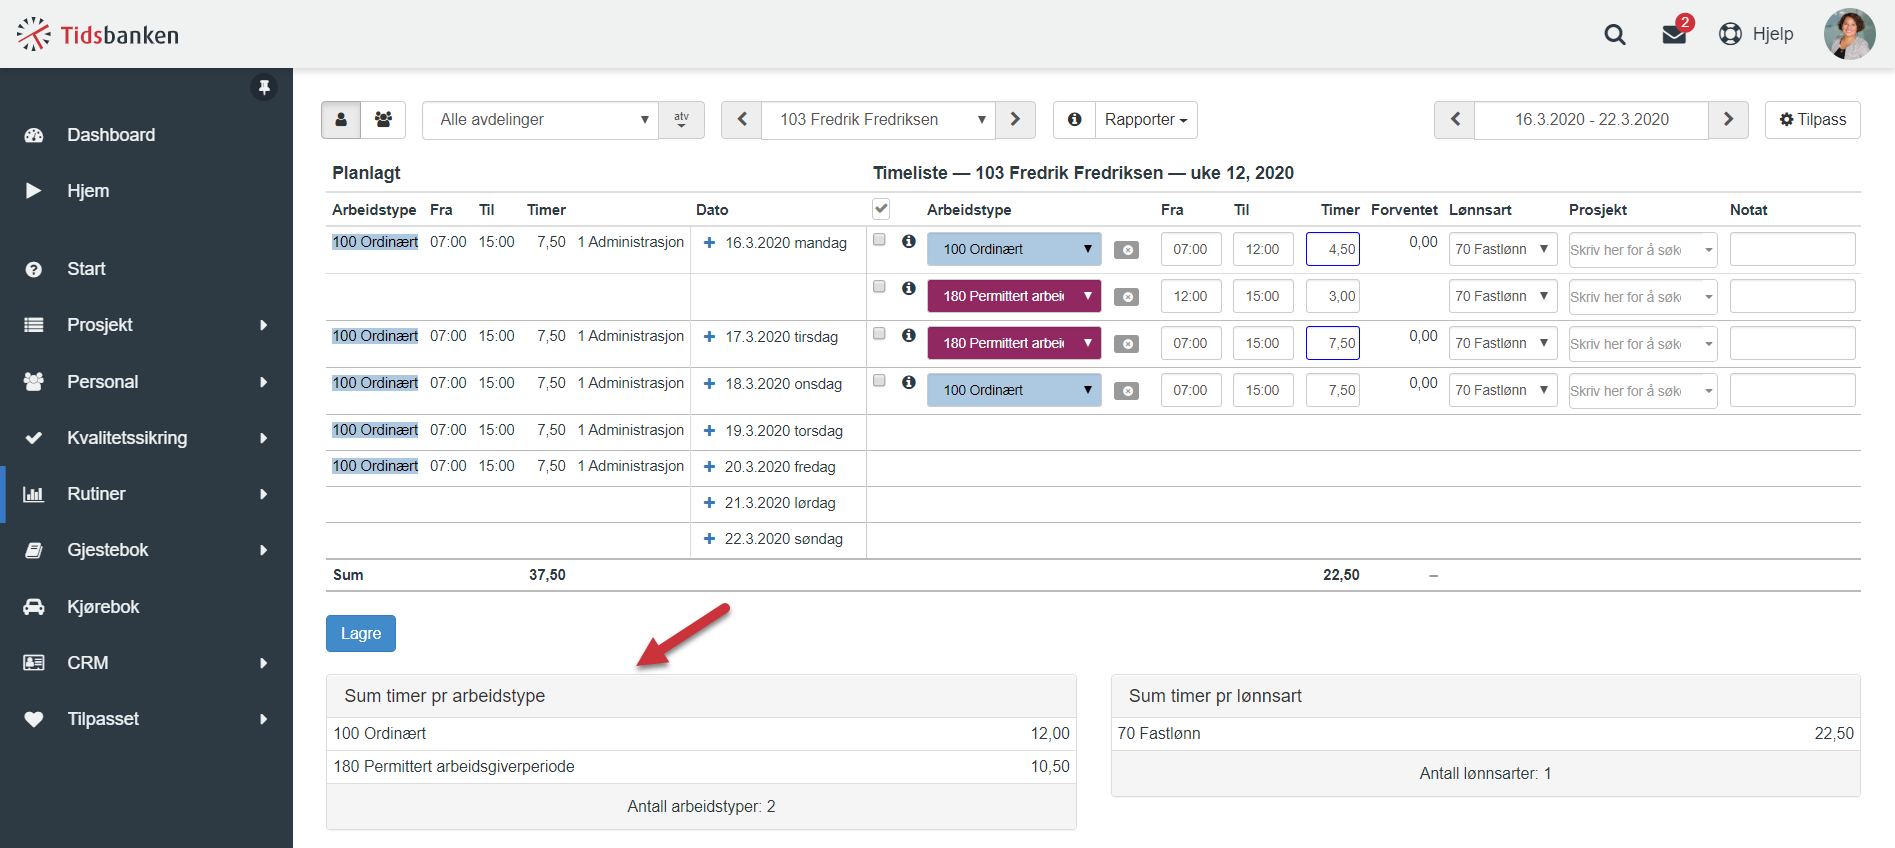
Task: Open the onsdag row's Prosjekt search dropdown
Action: (x=1643, y=391)
